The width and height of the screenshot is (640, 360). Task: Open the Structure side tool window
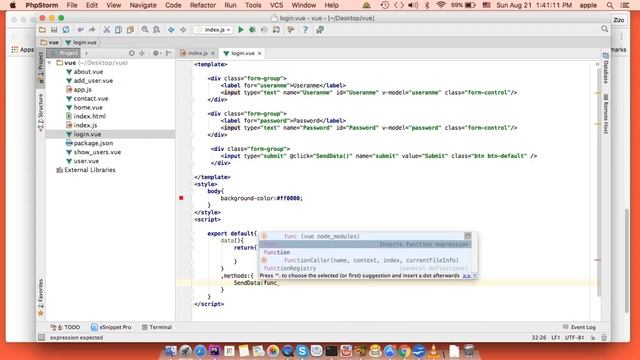(40, 112)
